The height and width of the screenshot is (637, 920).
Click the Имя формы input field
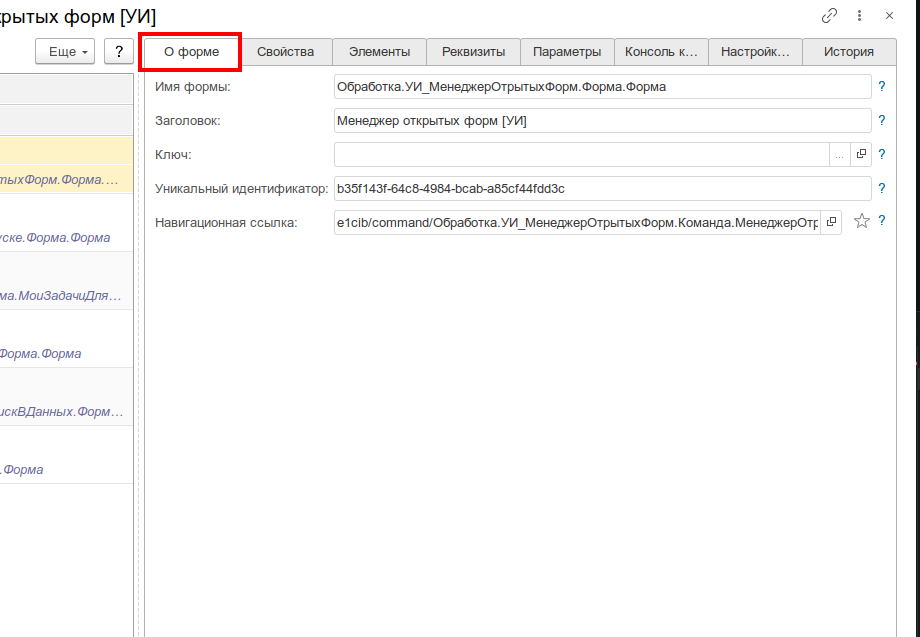point(603,87)
